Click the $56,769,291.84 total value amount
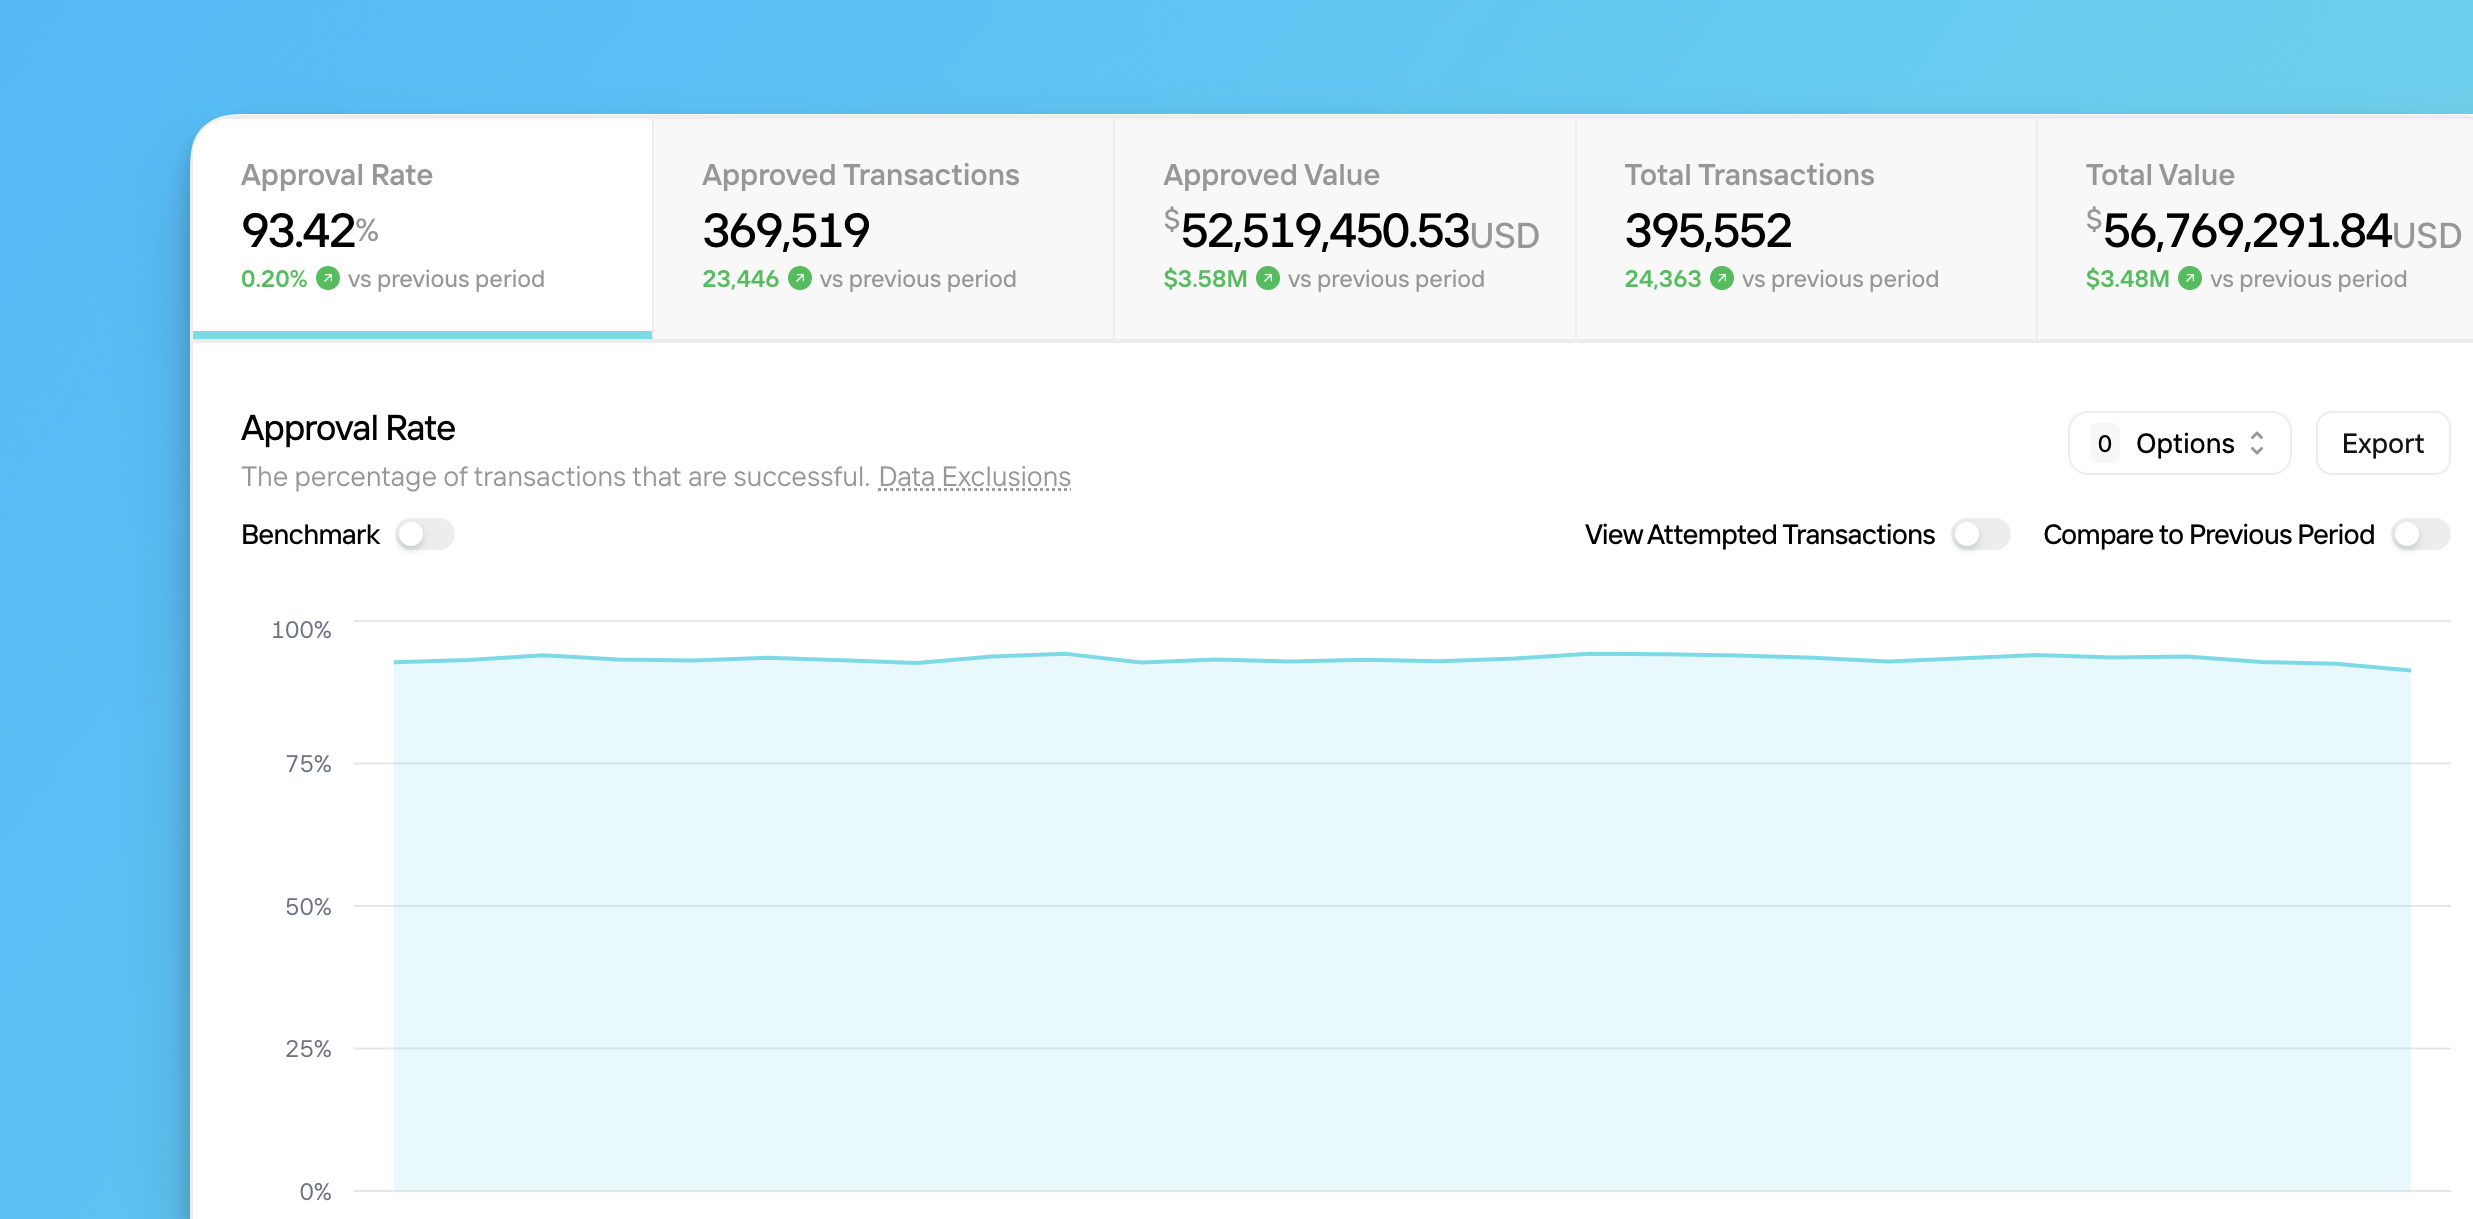2473x1219 pixels. pyautogui.click(x=2273, y=231)
